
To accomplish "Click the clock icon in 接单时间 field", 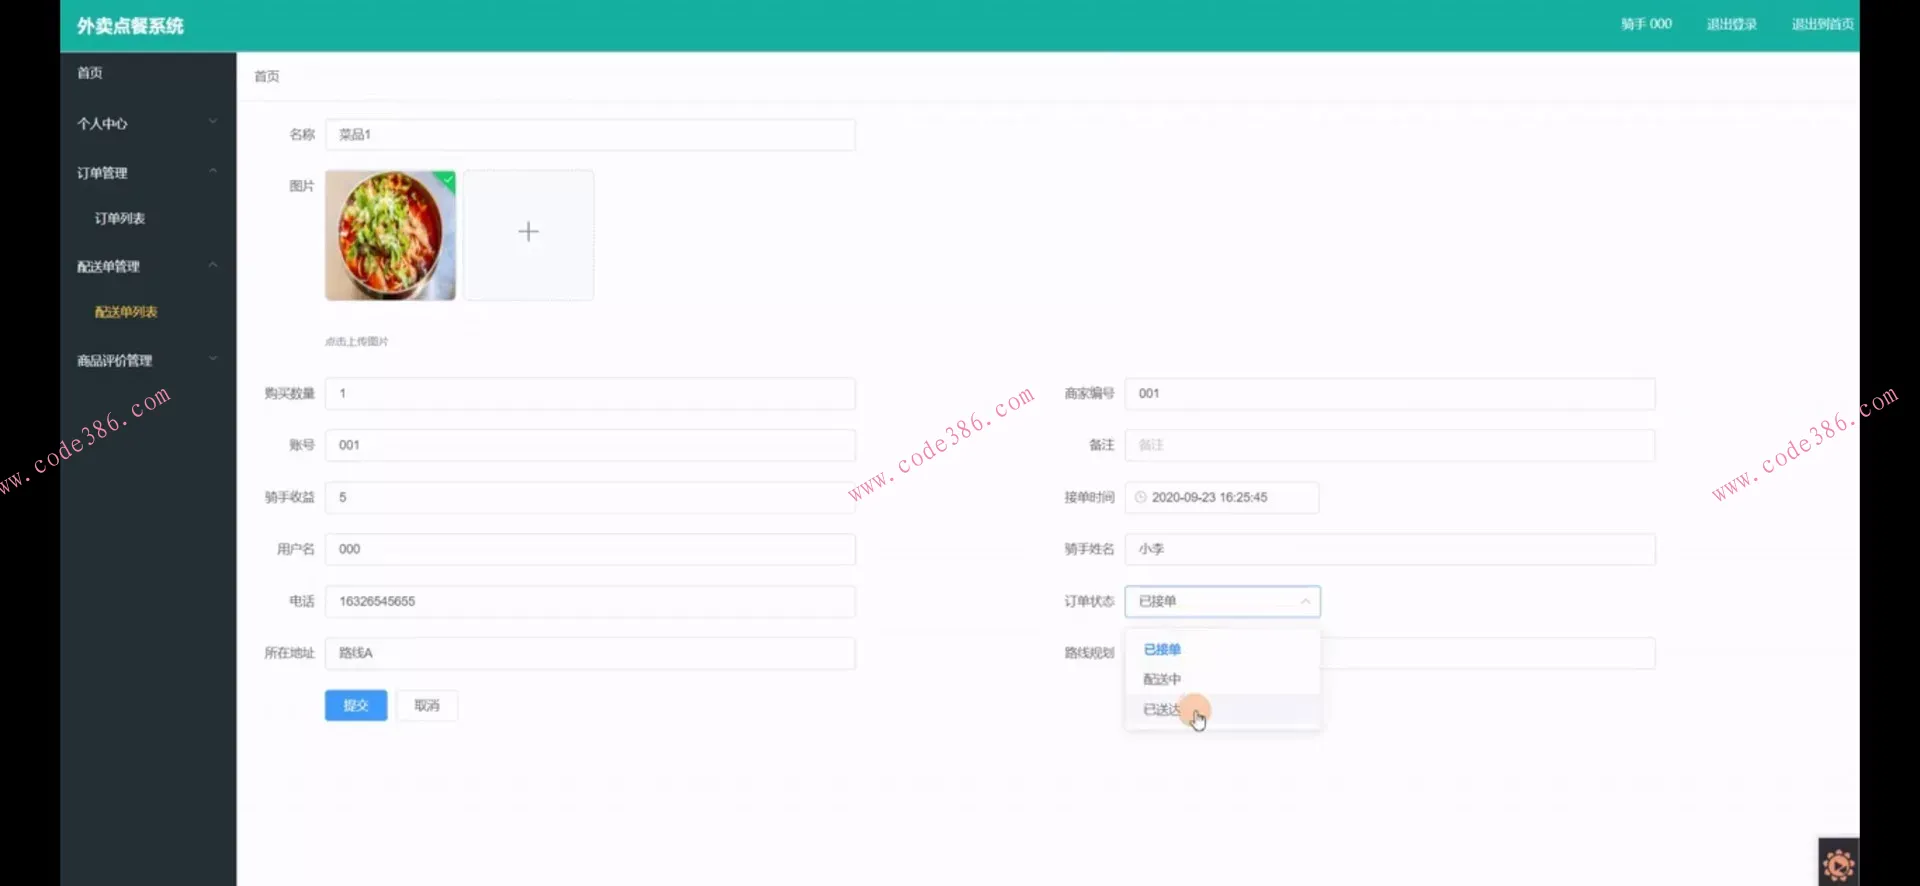I will (1140, 497).
